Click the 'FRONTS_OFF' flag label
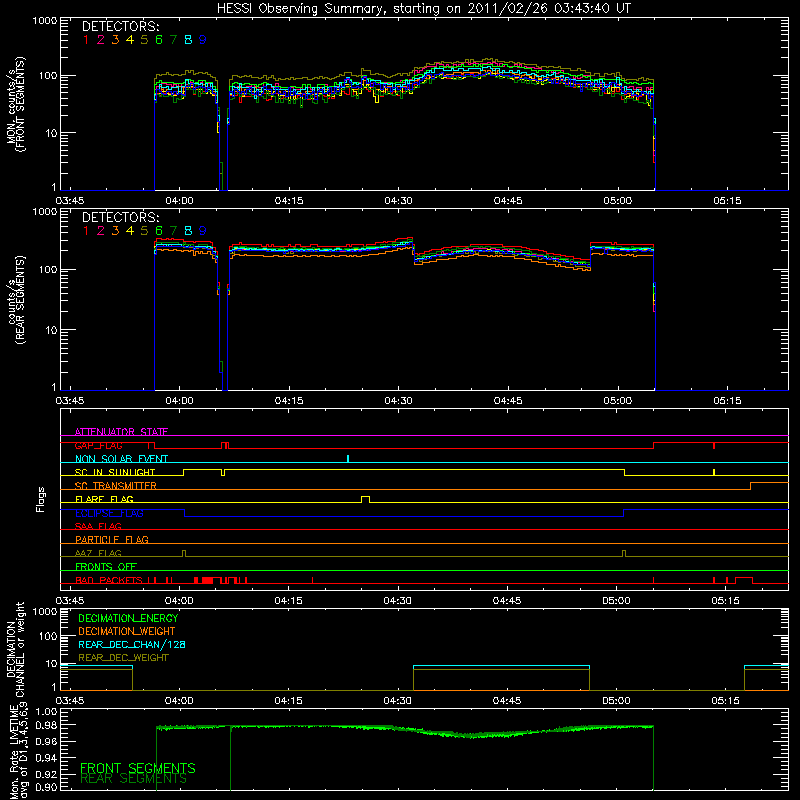The height and width of the screenshot is (800, 800). 106,566
